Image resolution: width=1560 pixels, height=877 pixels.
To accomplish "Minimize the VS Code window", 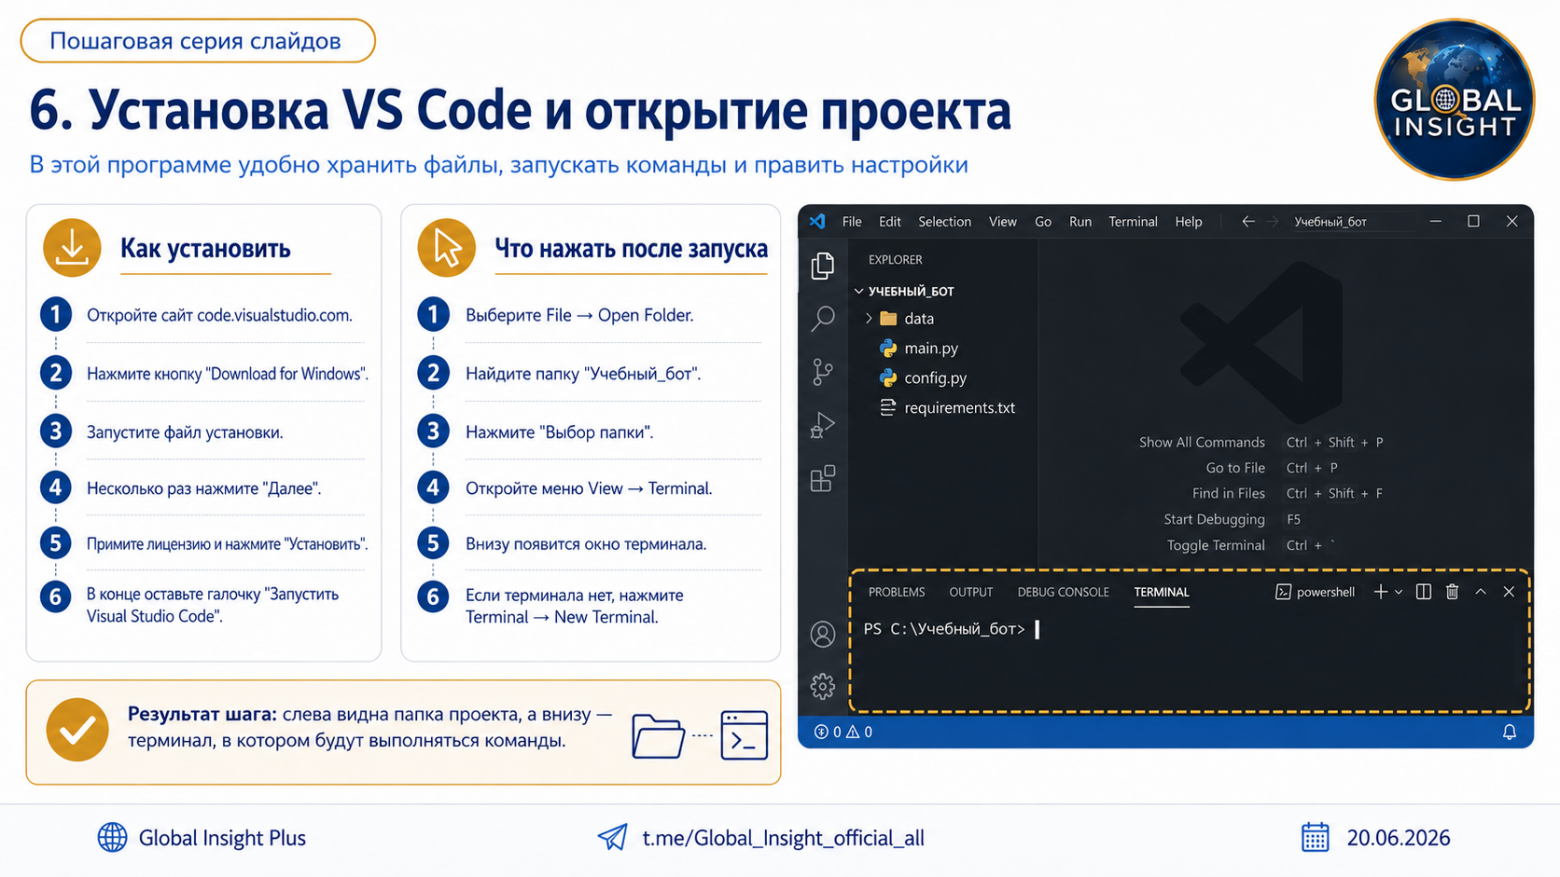I will [1435, 221].
